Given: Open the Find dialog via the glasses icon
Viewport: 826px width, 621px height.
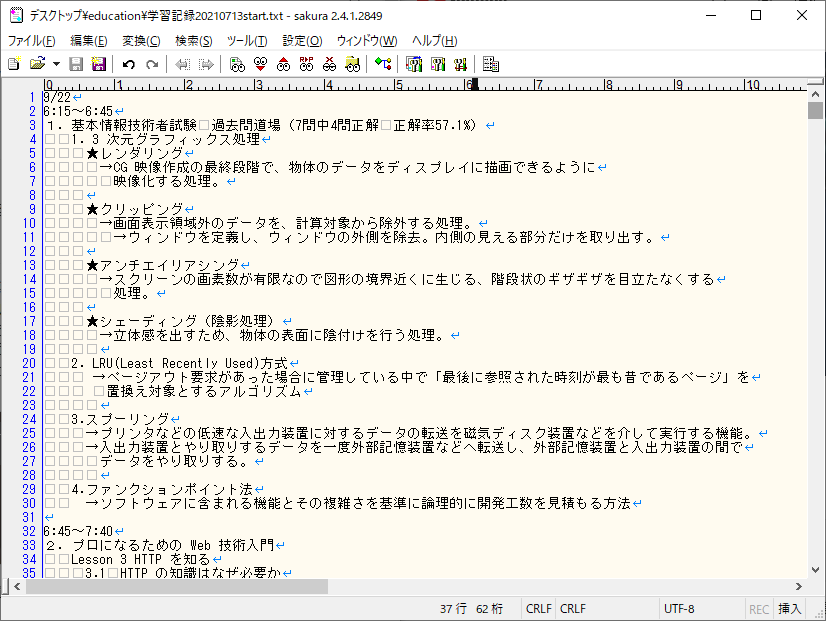Looking at the screenshot, I should click(x=235, y=63).
